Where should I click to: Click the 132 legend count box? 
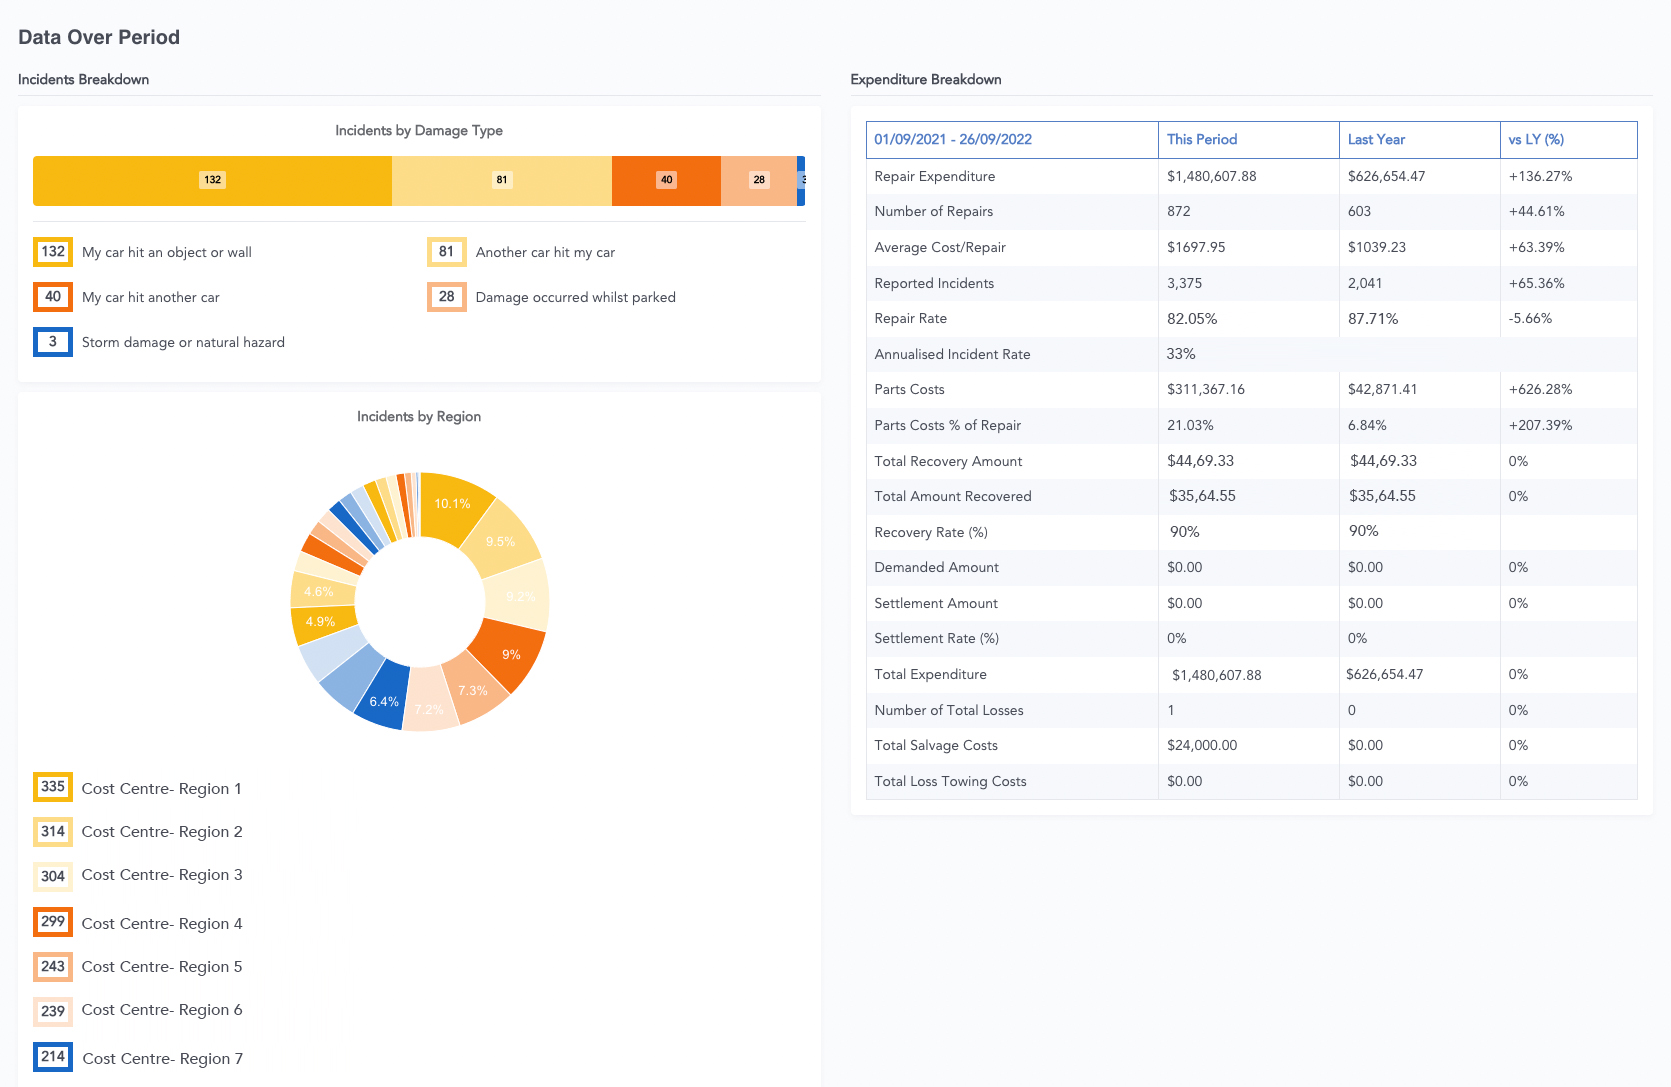click(53, 252)
